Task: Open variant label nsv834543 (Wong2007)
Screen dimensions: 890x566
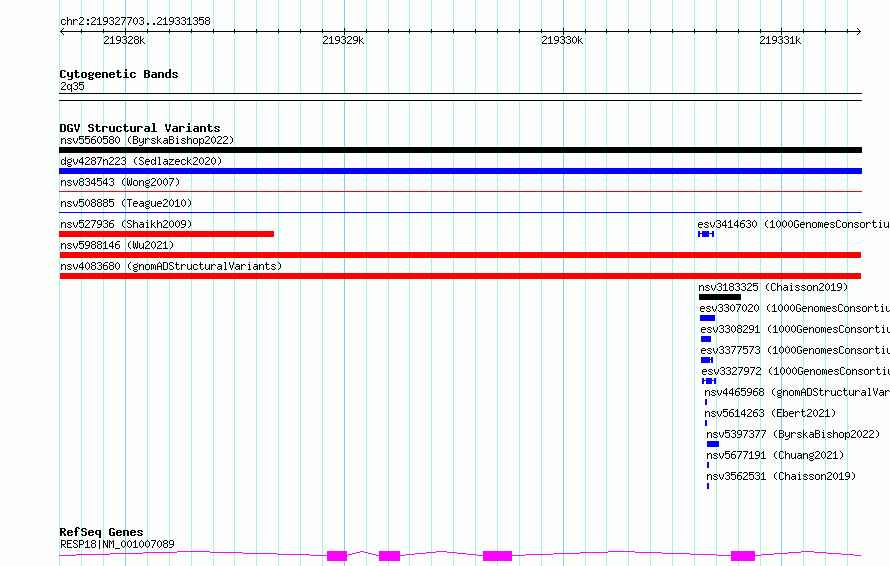Action: pos(120,182)
